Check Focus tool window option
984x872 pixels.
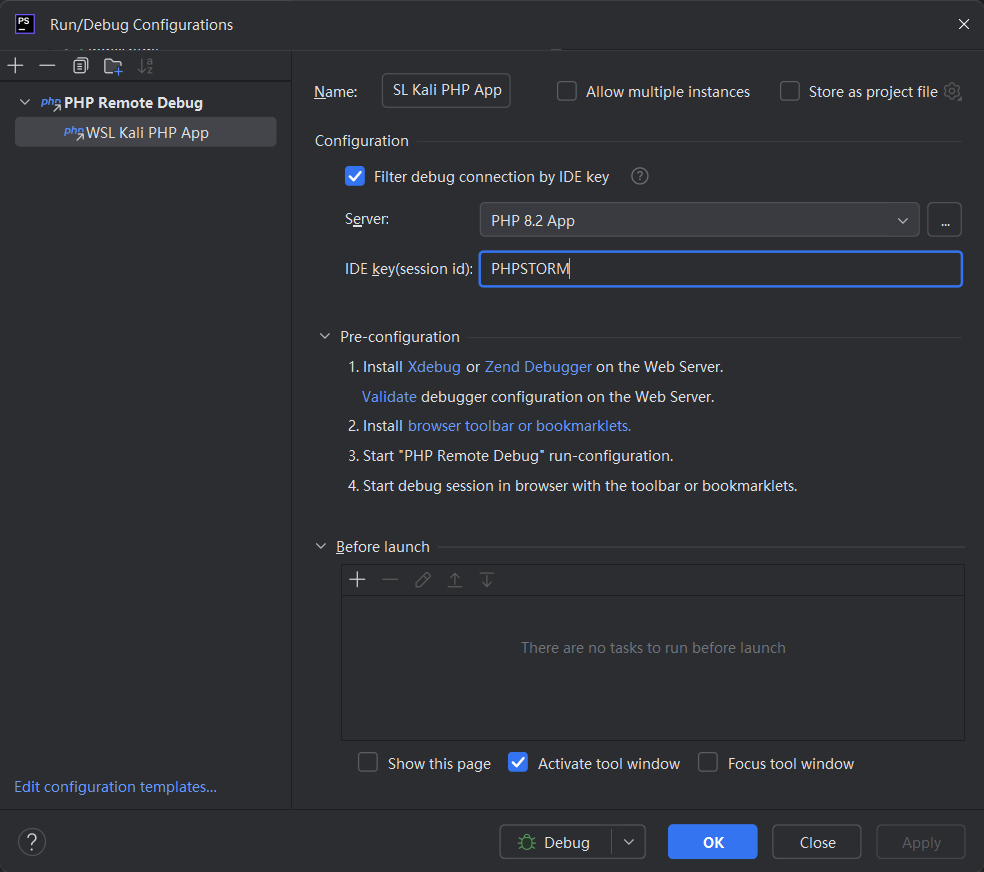[708, 763]
